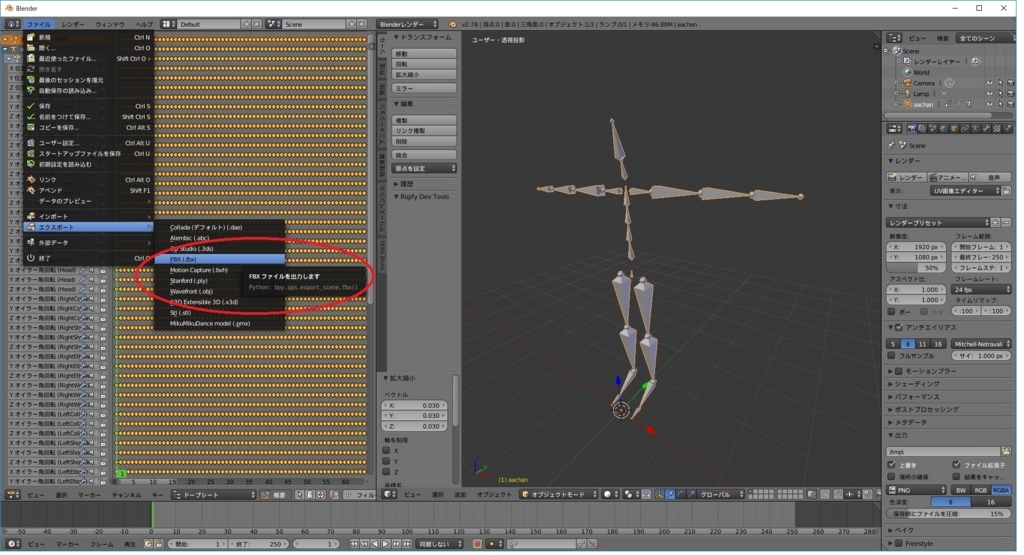Toggle Lamp visibility eye in the outliner

click(989, 93)
